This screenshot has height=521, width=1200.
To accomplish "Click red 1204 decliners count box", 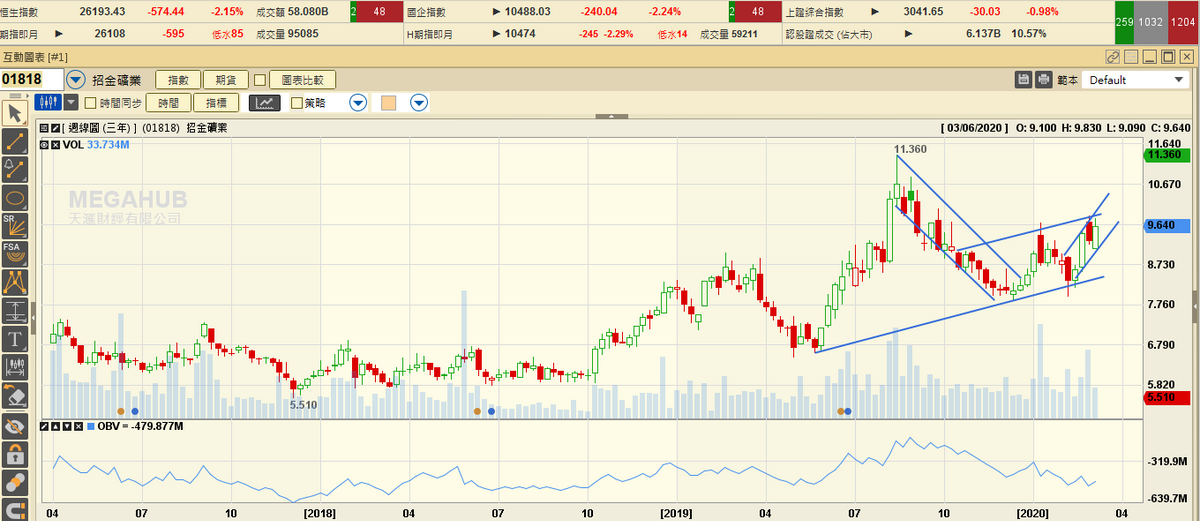I will (x=1181, y=21).
